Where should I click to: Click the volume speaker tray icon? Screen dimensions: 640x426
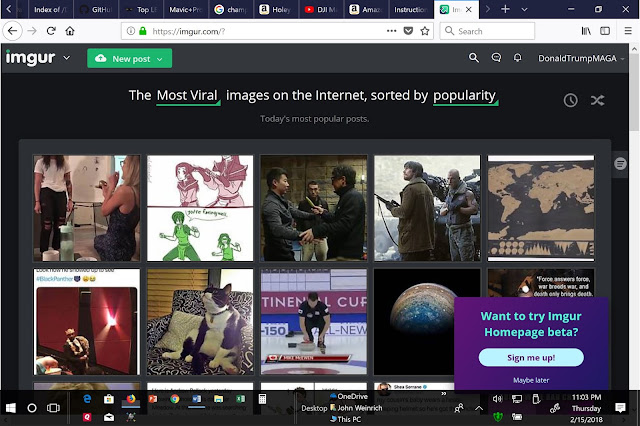(x=497, y=399)
